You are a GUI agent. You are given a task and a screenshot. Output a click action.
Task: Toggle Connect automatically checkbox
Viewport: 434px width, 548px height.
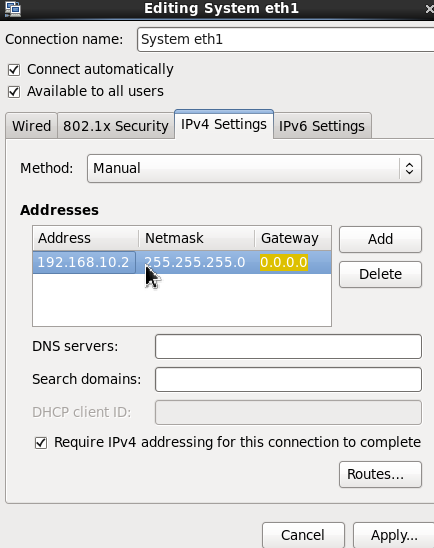(x=14, y=70)
